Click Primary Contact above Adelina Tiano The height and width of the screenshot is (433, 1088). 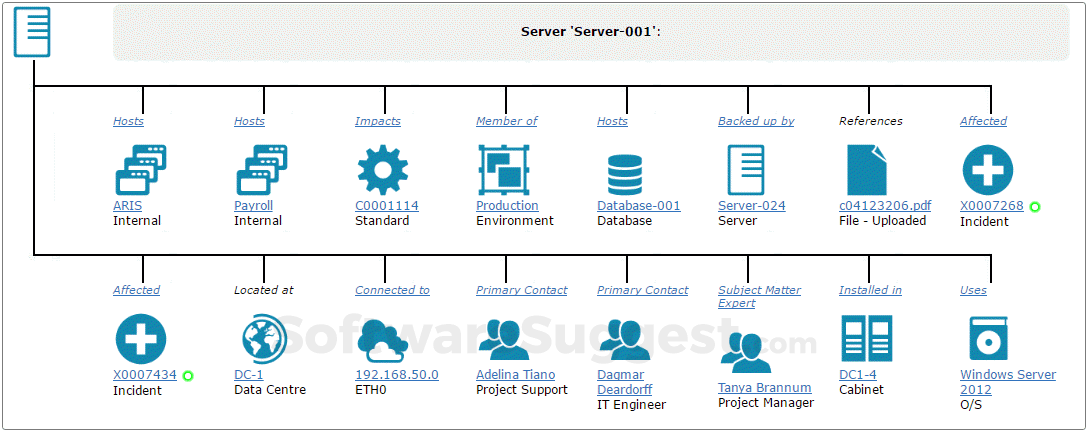click(521, 290)
